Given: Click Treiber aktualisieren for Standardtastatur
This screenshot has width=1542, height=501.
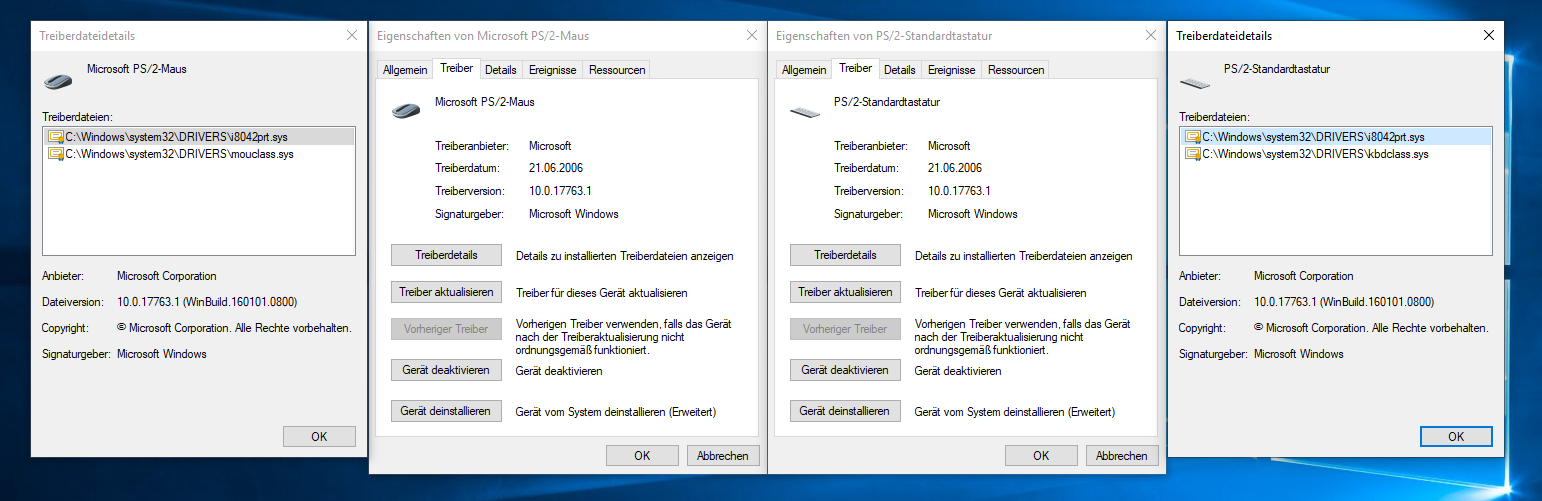Looking at the screenshot, I should 845,292.
